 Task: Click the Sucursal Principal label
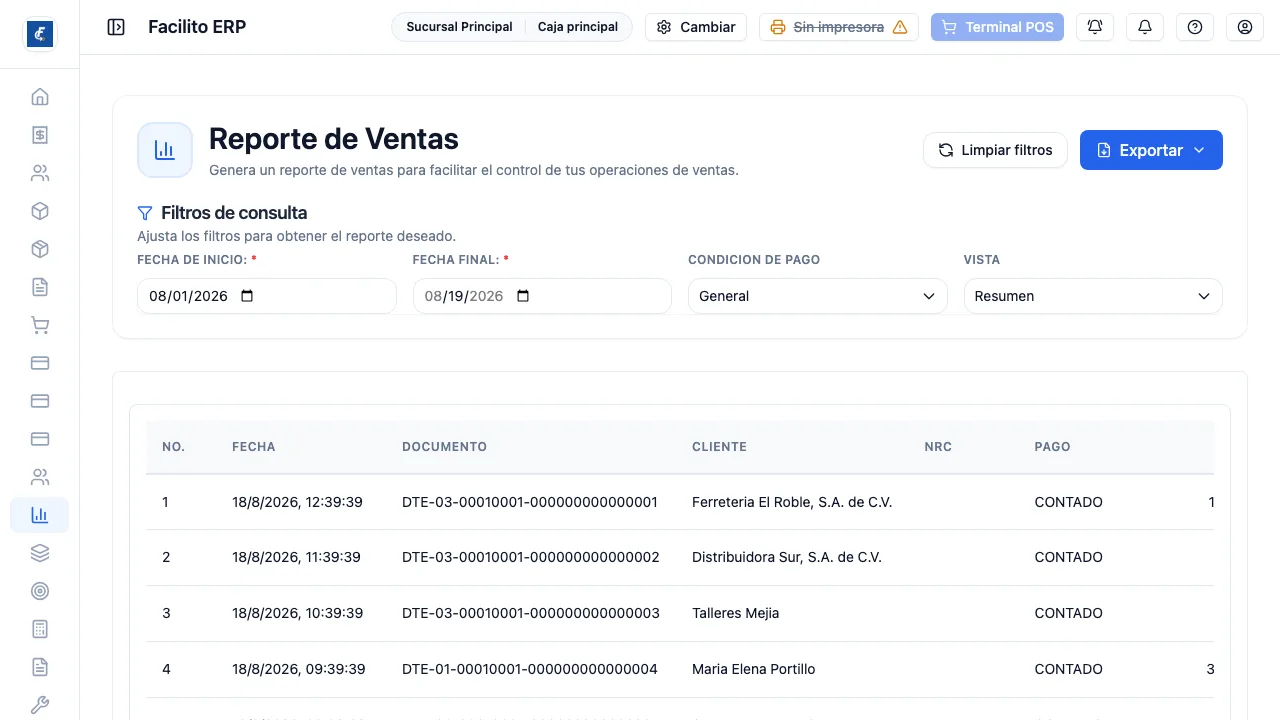pyautogui.click(x=459, y=27)
